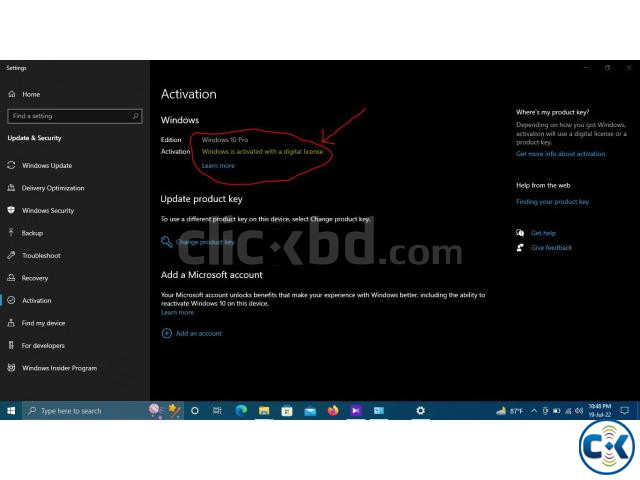Click the volume speaker icon in the tray
This screenshot has height=480, width=640.
(x=579, y=411)
